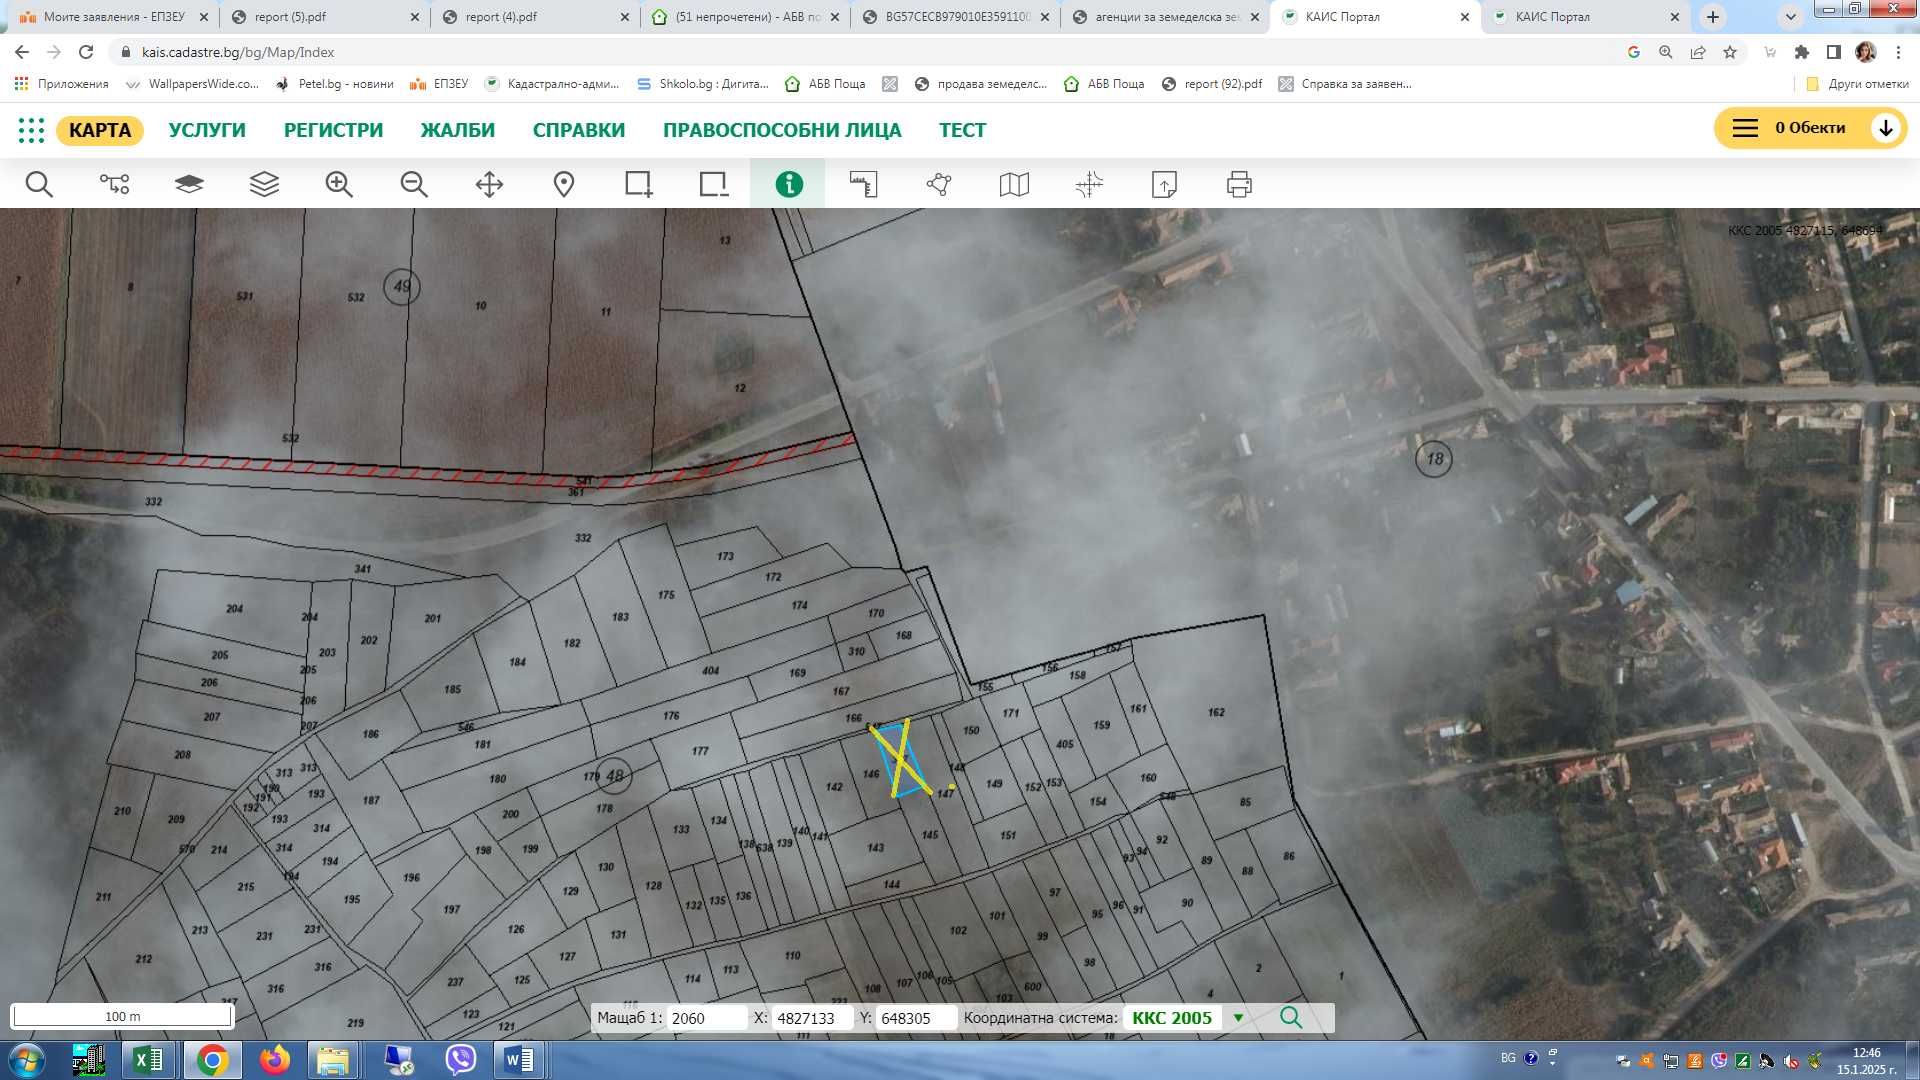Screen dimensions: 1920x1080
Task: Click the location pin marker tool
Action: click(x=564, y=184)
